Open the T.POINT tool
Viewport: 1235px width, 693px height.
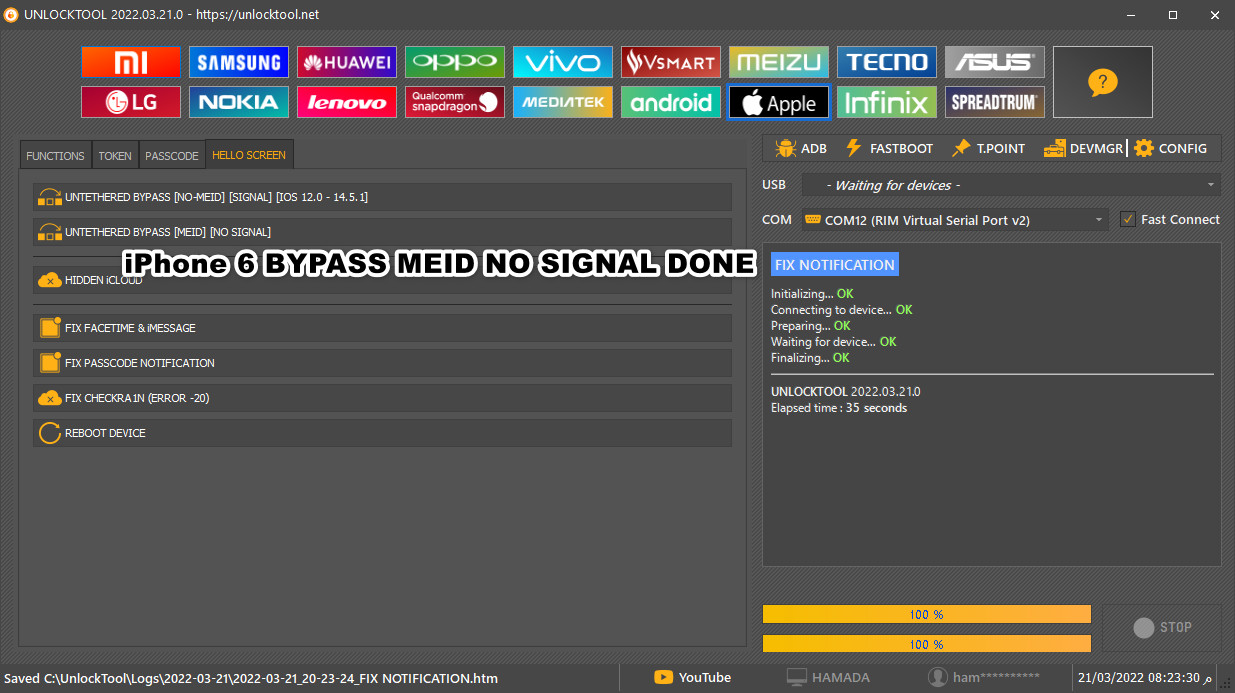[988, 148]
